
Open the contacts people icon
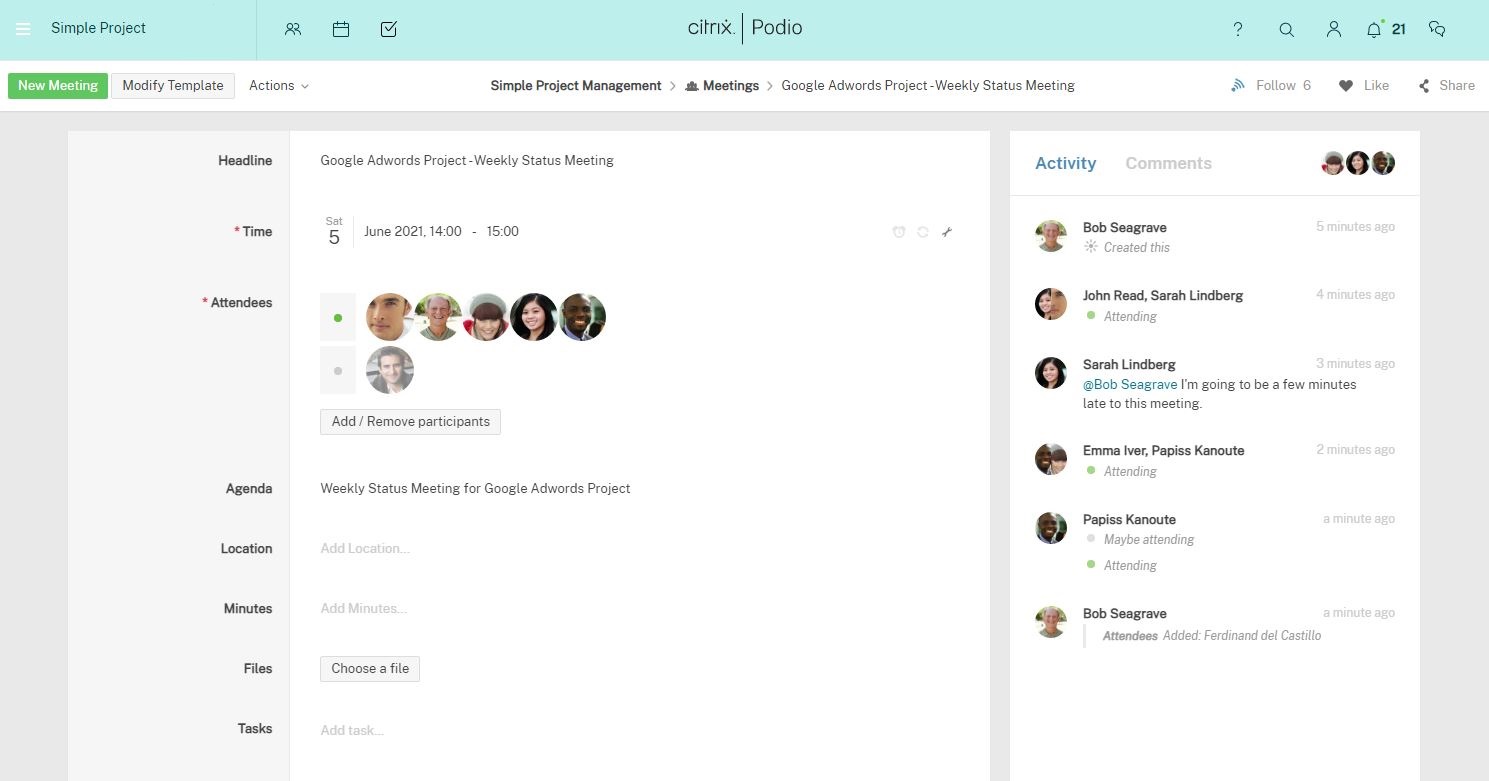pyautogui.click(x=293, y=29)
